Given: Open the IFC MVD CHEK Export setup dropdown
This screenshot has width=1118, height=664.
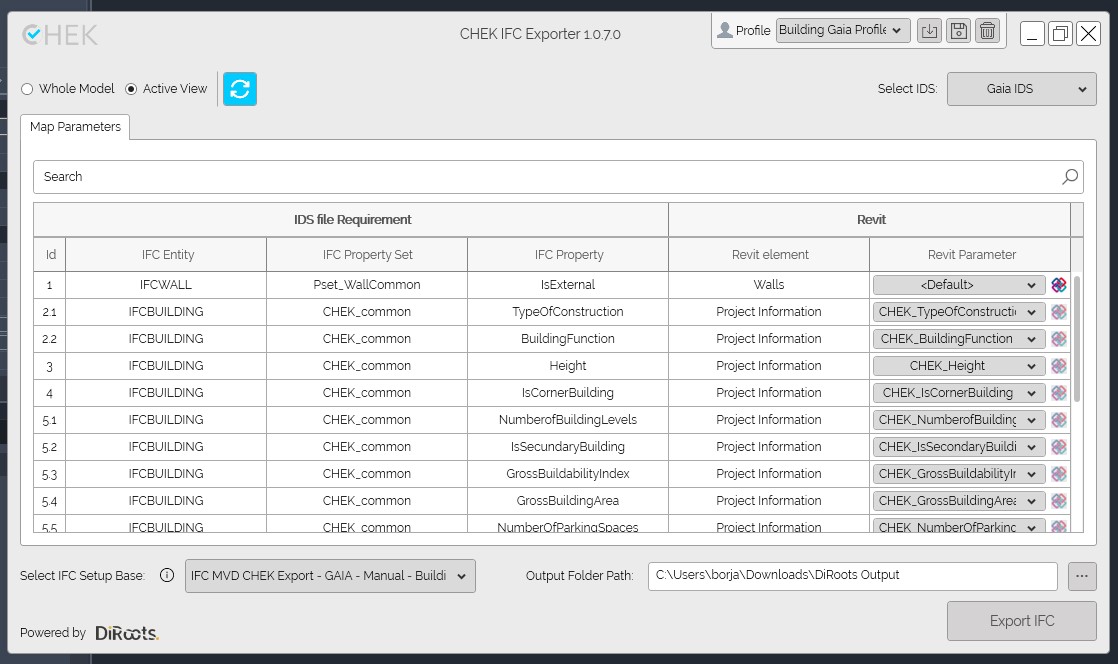Looking at the screenshot, I should [330, 576].
